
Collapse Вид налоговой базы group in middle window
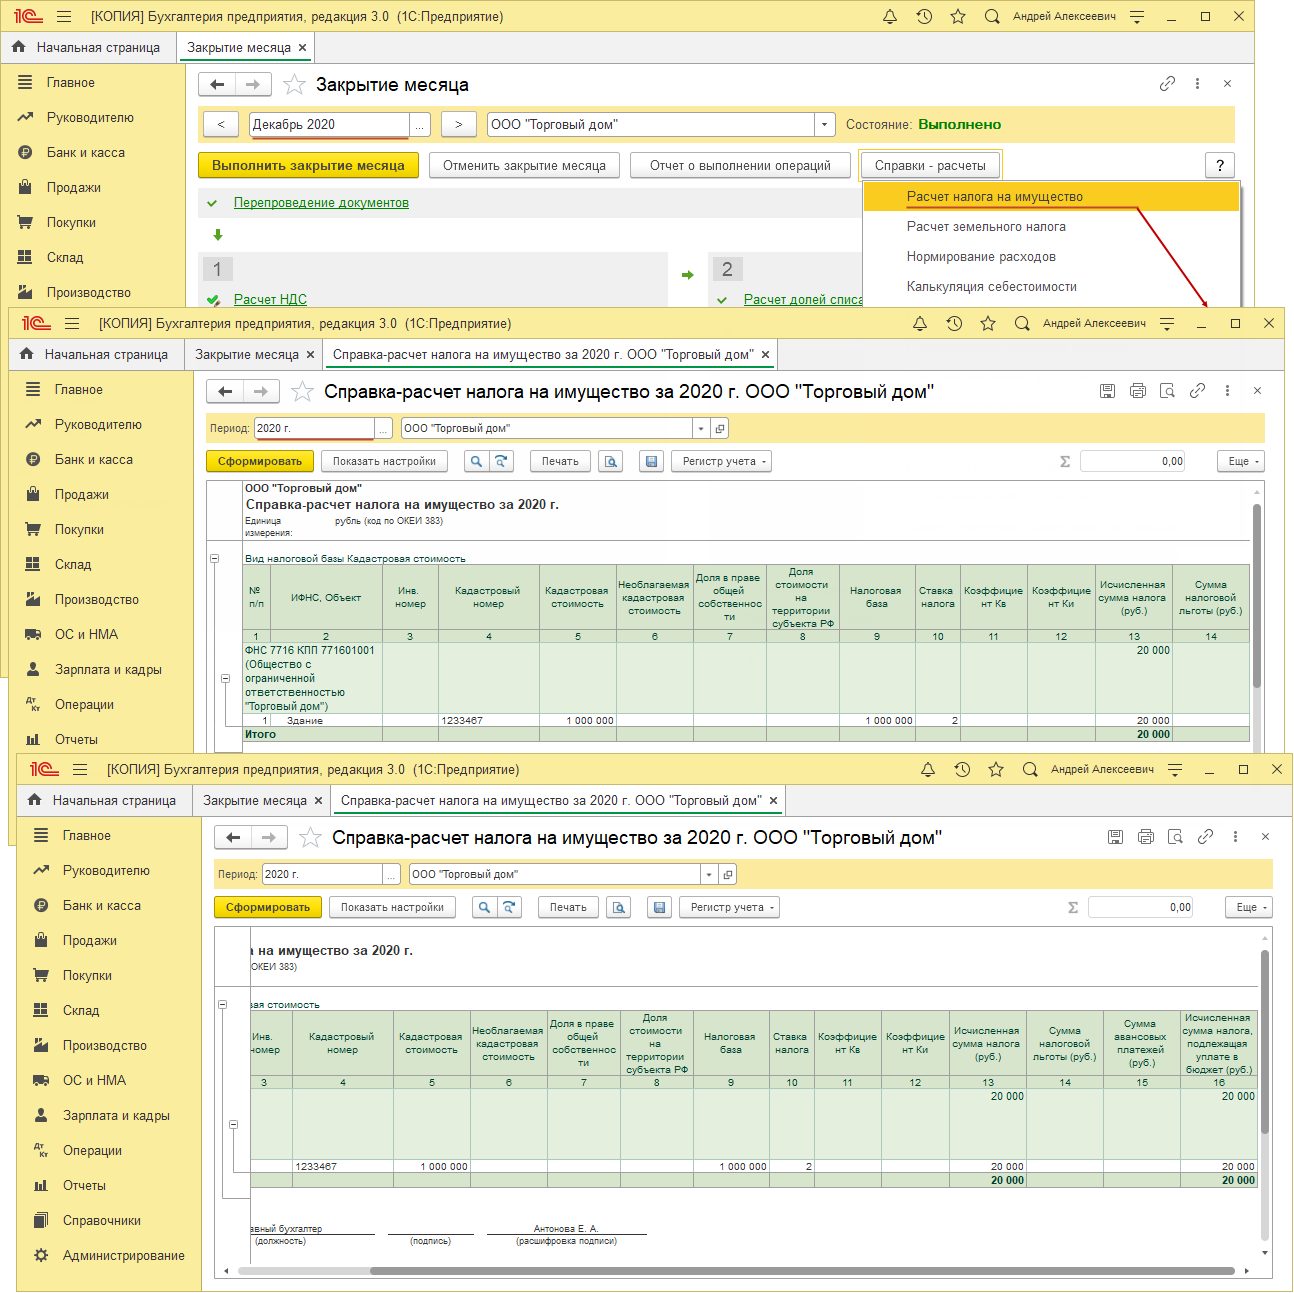coord(214,559)
